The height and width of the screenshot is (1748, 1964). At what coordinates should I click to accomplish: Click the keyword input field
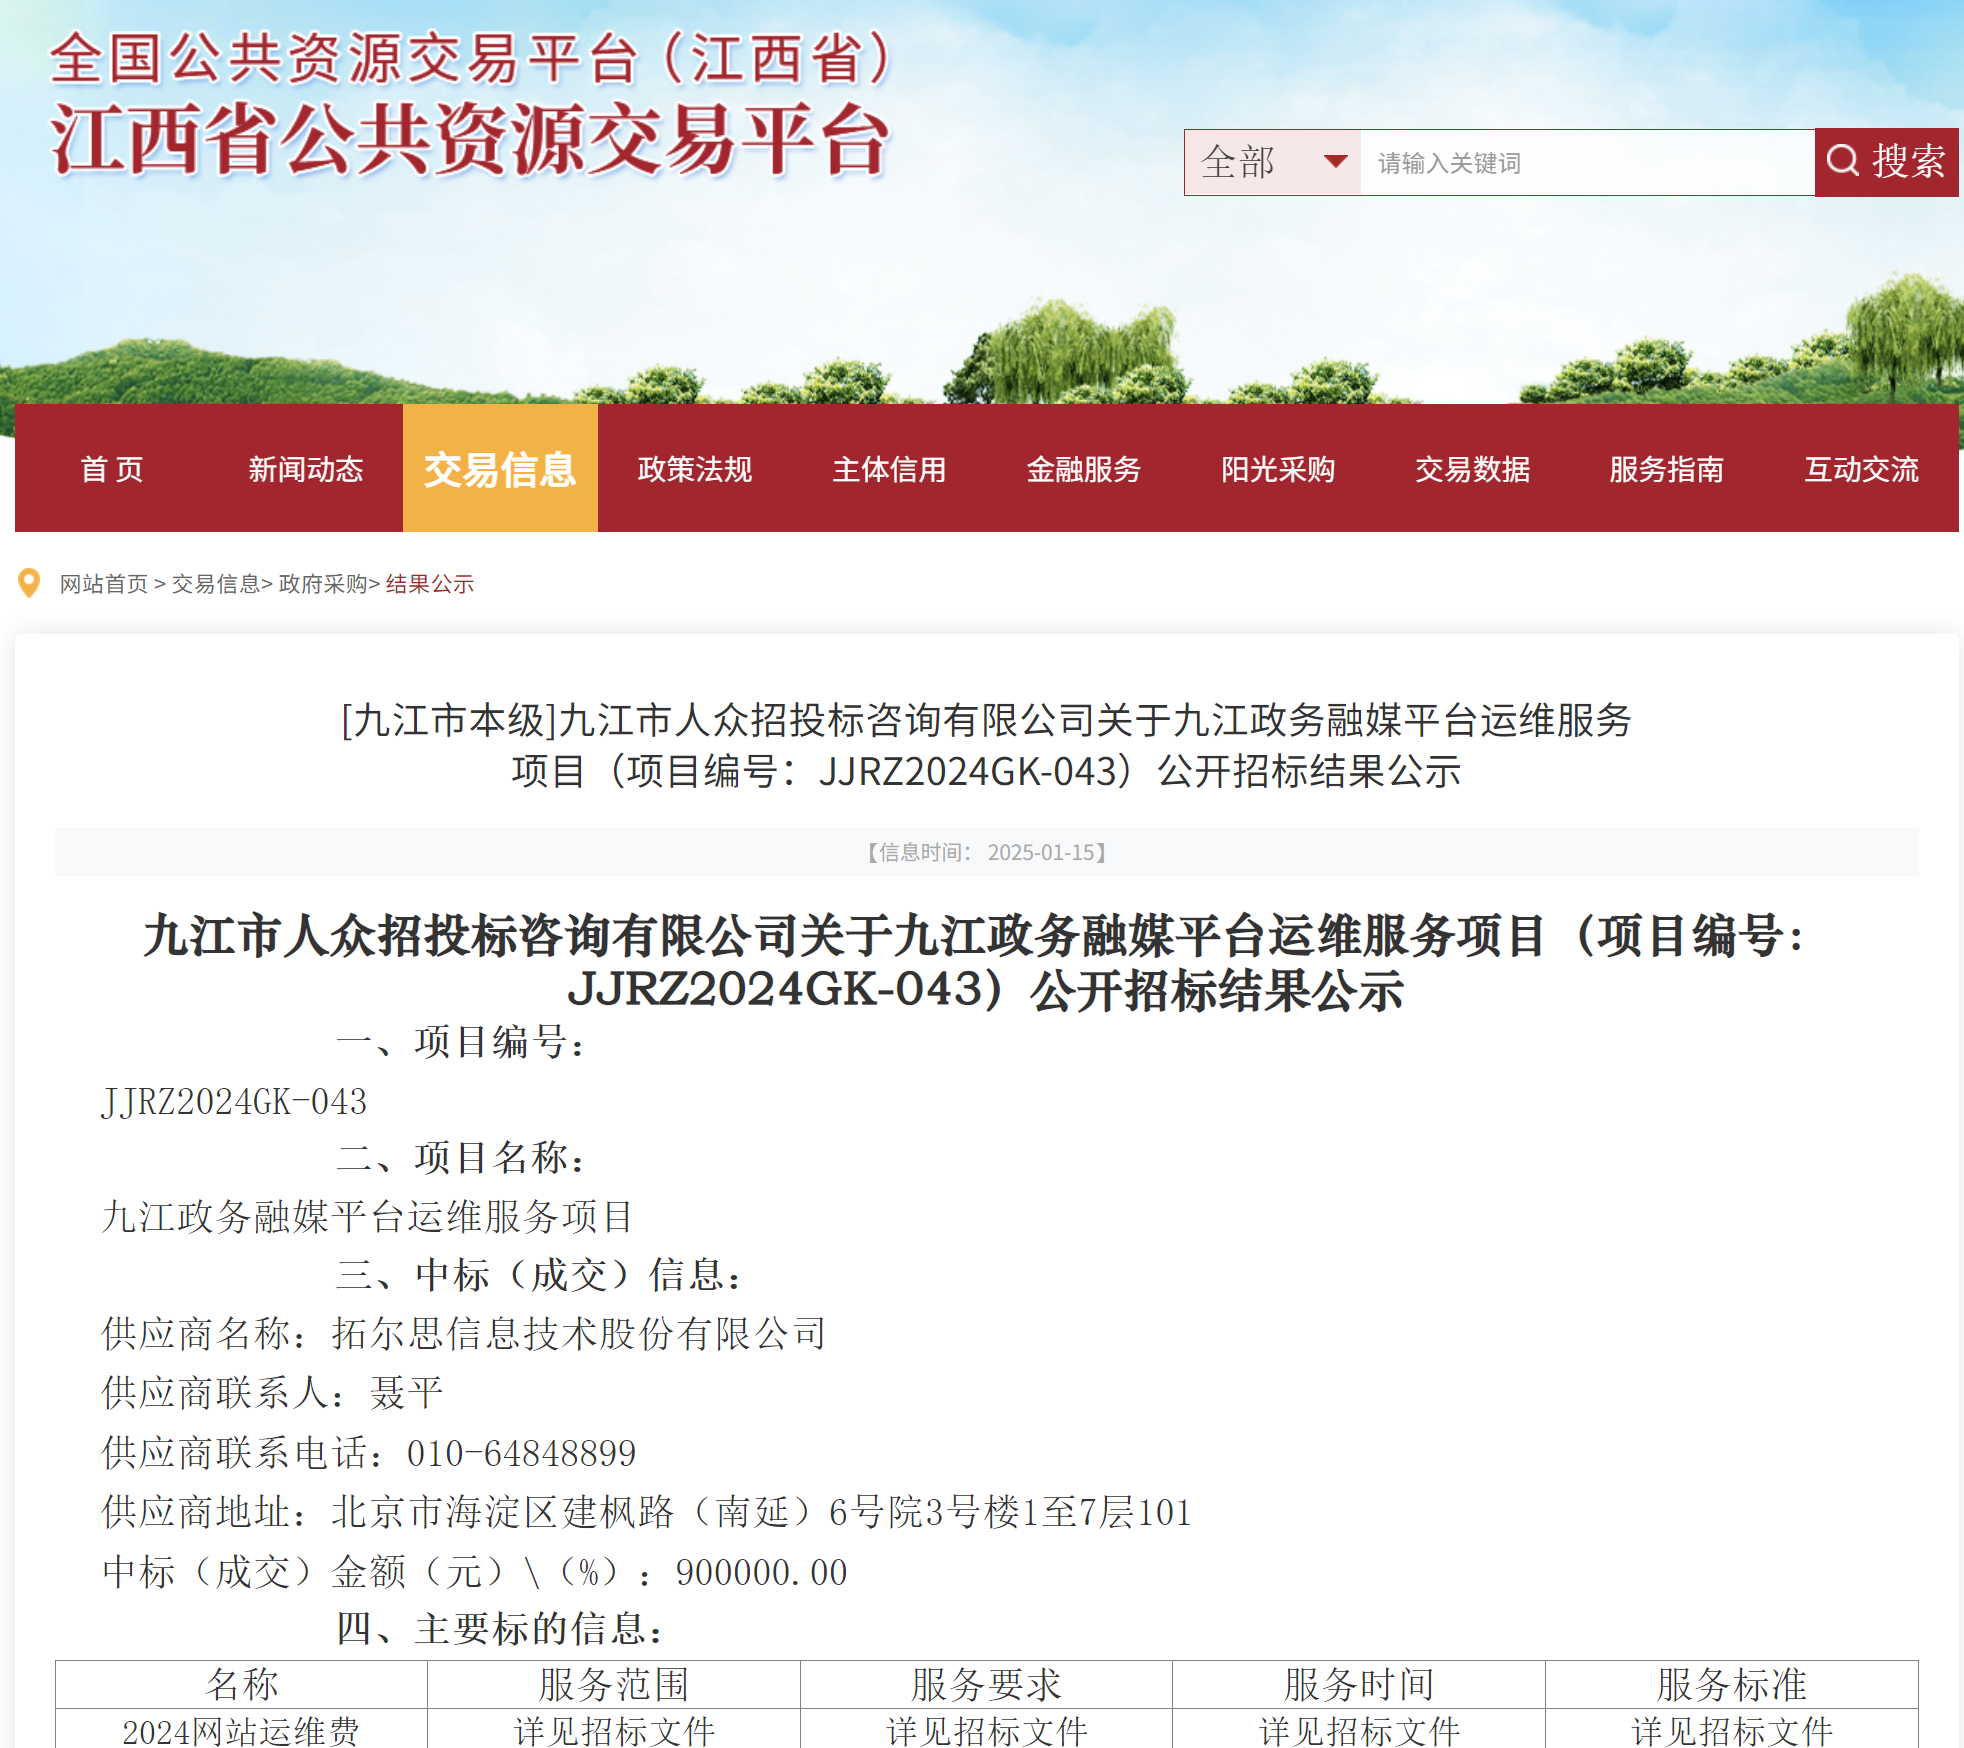tap(1580, 161)
